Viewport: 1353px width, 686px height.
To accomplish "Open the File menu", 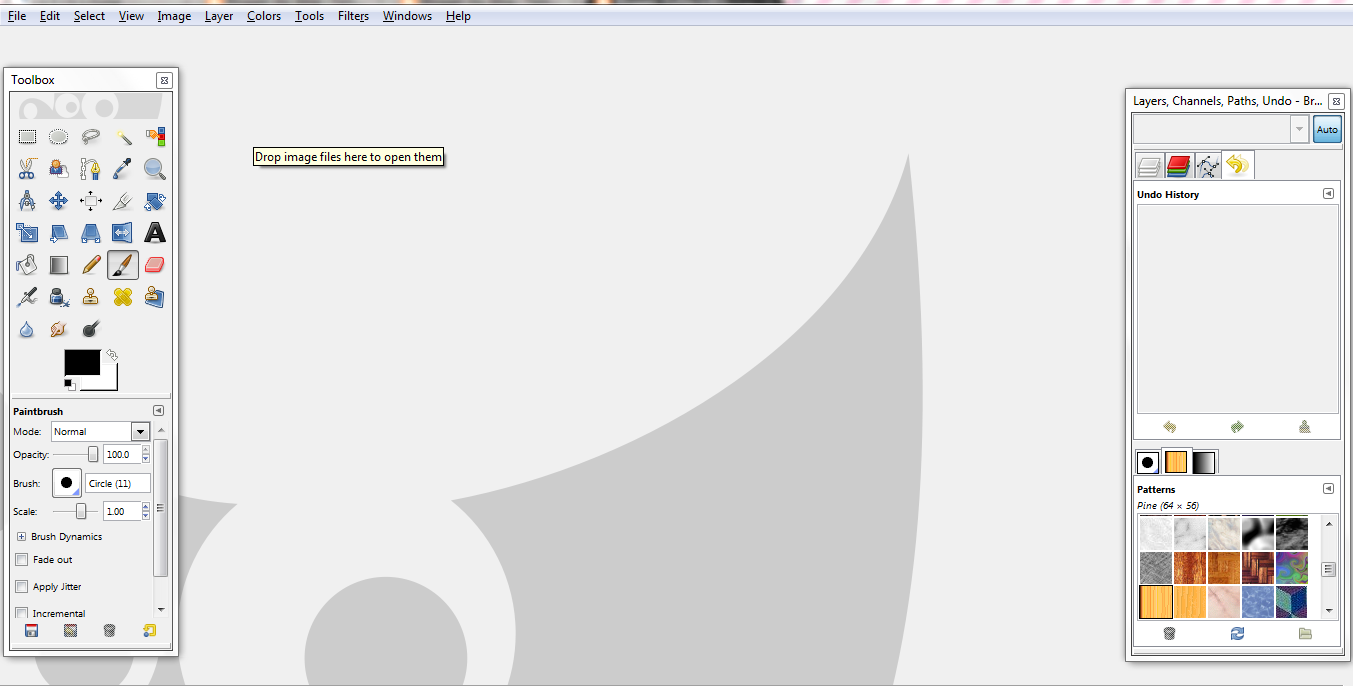I will (17, 16).
